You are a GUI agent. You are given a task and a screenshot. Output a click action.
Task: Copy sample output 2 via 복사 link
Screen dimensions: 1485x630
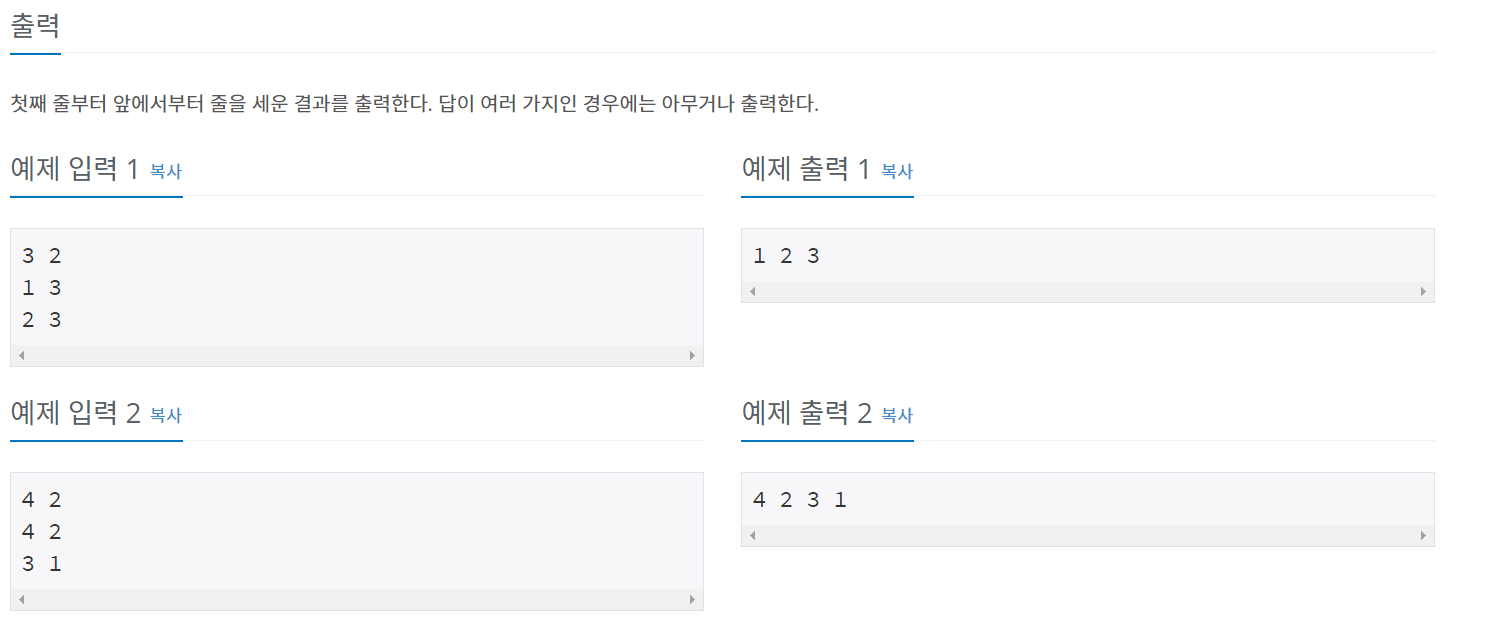coord(897,415)
